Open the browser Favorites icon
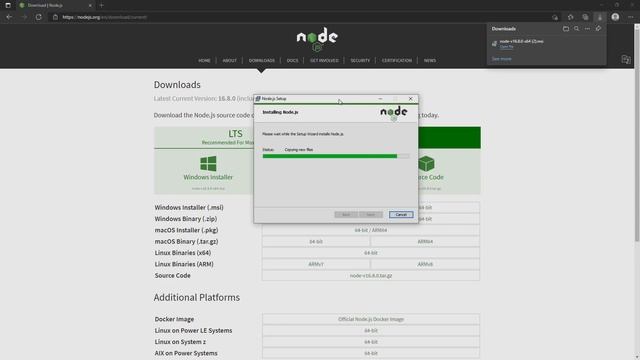This screenshot has height=360, width=640. (x=570, y=17)
